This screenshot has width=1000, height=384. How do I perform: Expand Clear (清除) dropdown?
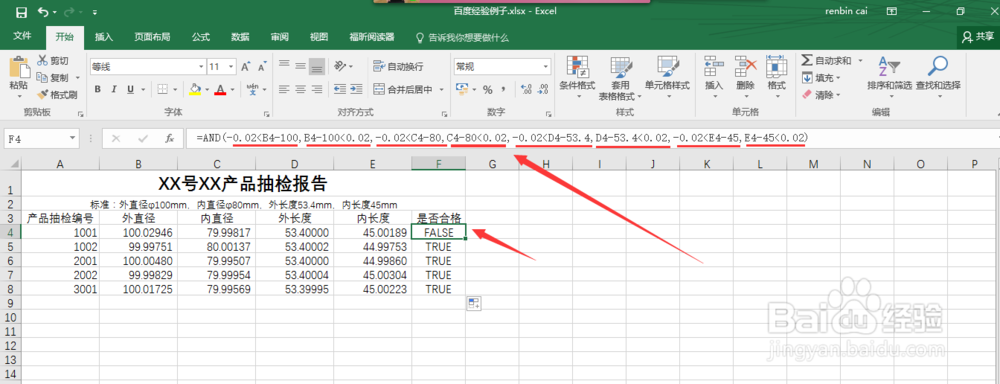click(x=838, y=95)
